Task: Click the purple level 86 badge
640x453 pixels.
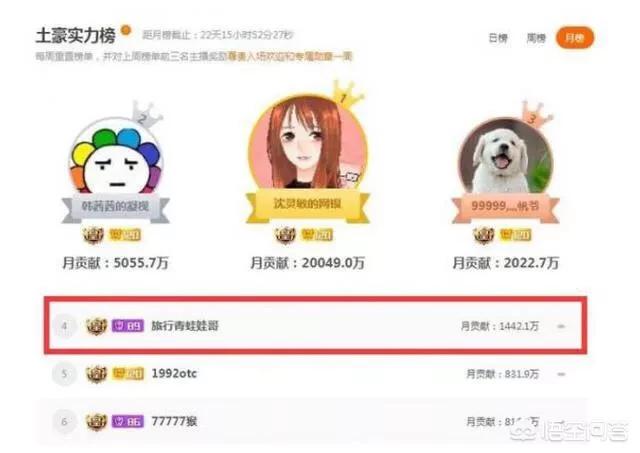Action: coord(128,421)
